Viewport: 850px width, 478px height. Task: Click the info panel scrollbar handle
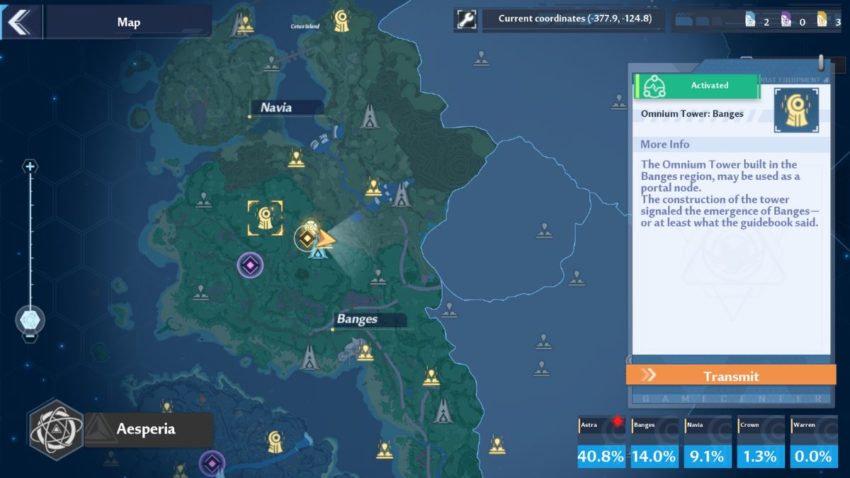[x=821, y=62]
